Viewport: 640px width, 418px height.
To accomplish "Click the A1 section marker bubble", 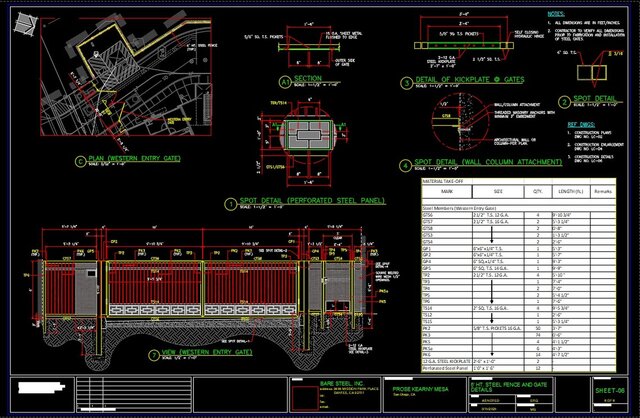I will tap(285, 80).
